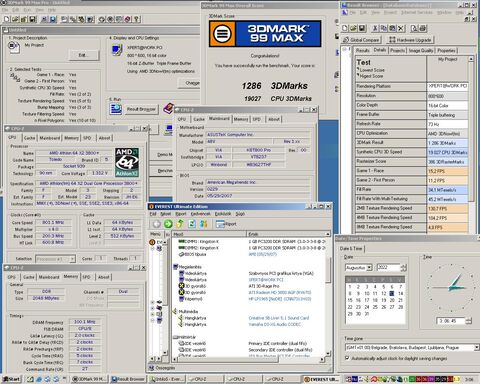The width and height of the screenshot is (480, 384).
Task: Click the refresh icon in EVEREST toolbar
Action: pos(192,224)
